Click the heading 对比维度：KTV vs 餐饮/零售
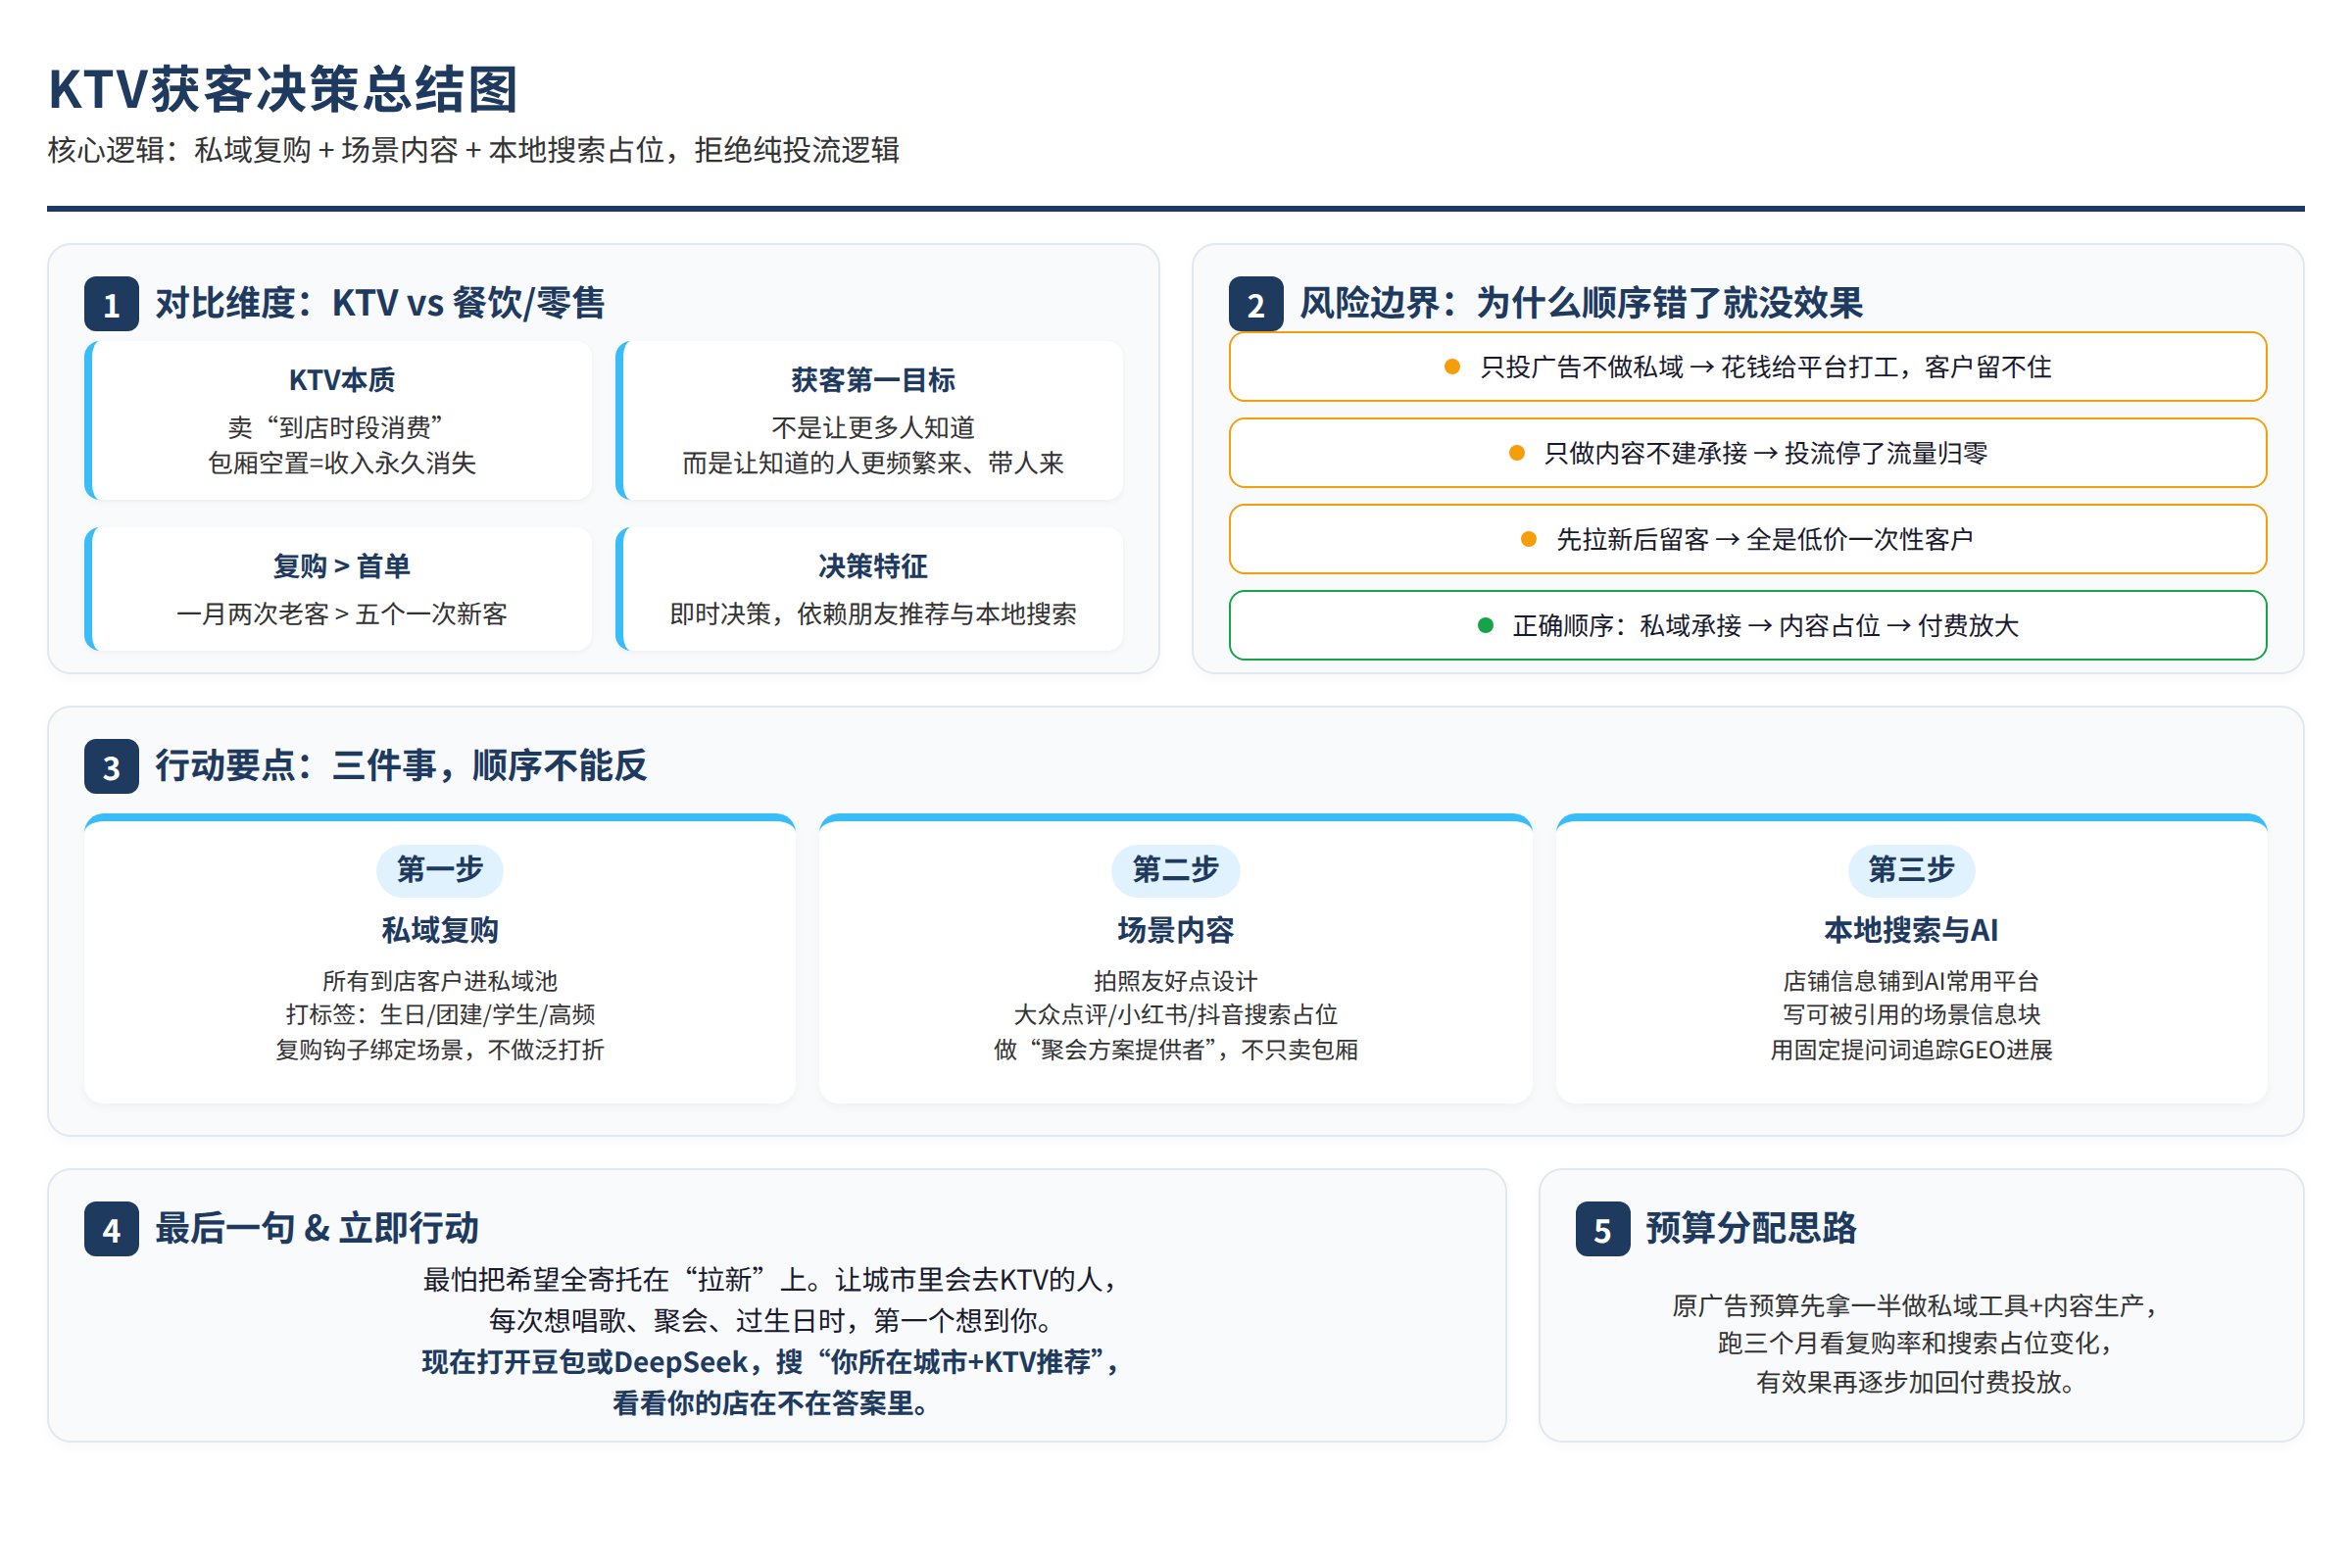Viewport: 2352px width, 1568px height. [380, 303]
